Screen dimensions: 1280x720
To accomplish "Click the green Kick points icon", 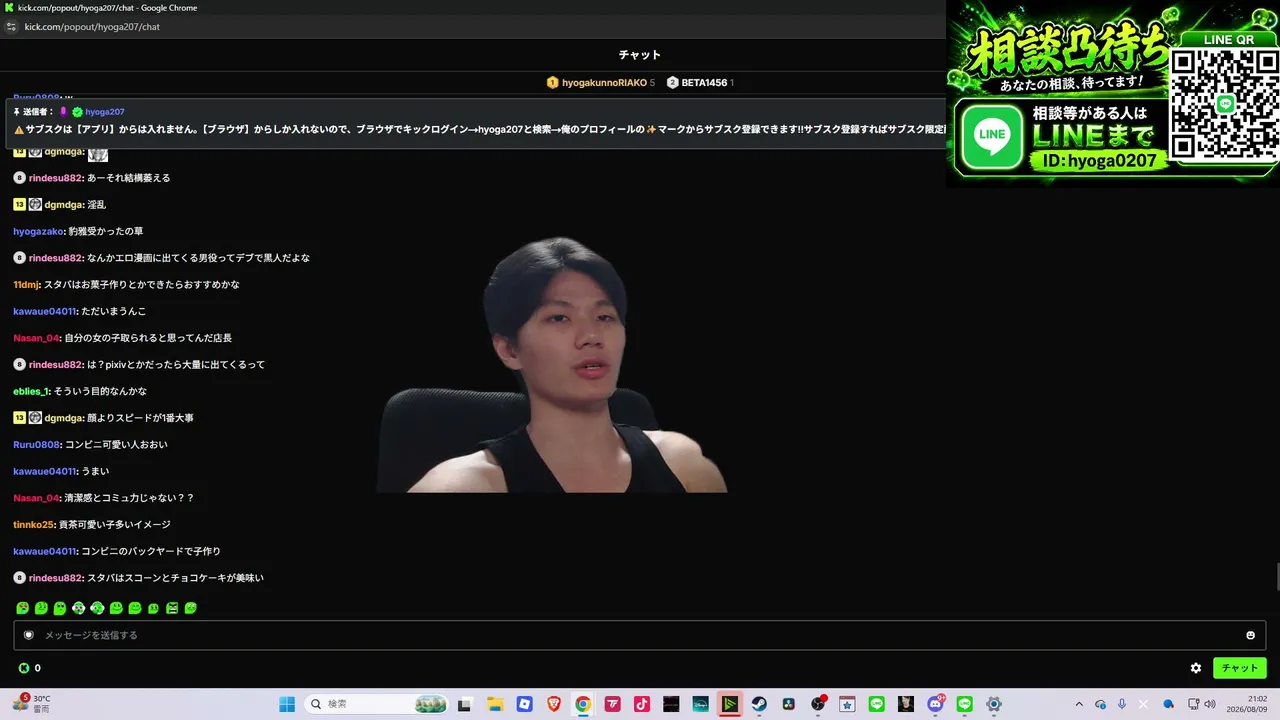I will [x=24, y=668].
